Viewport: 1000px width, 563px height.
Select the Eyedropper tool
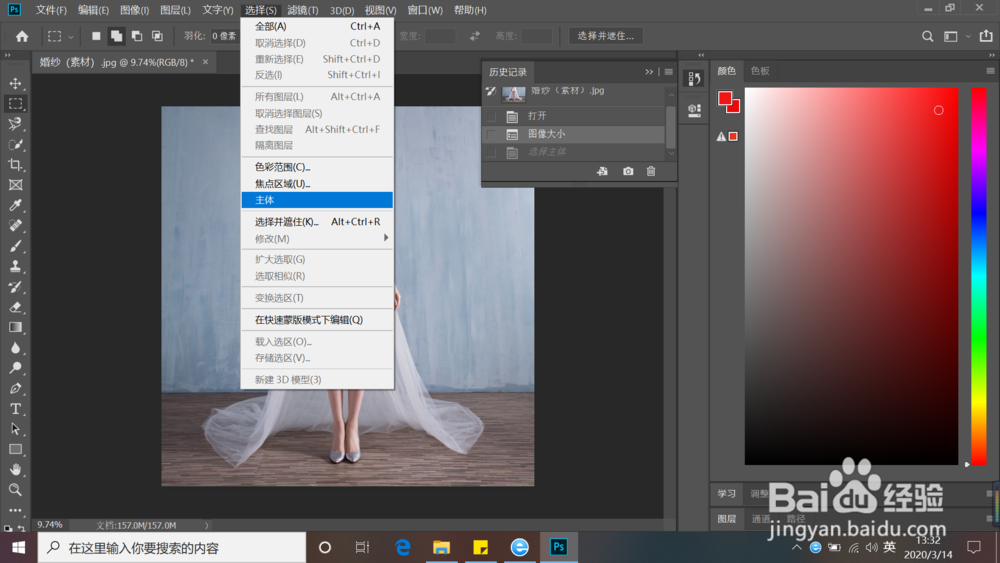click(x=15, y=205)
